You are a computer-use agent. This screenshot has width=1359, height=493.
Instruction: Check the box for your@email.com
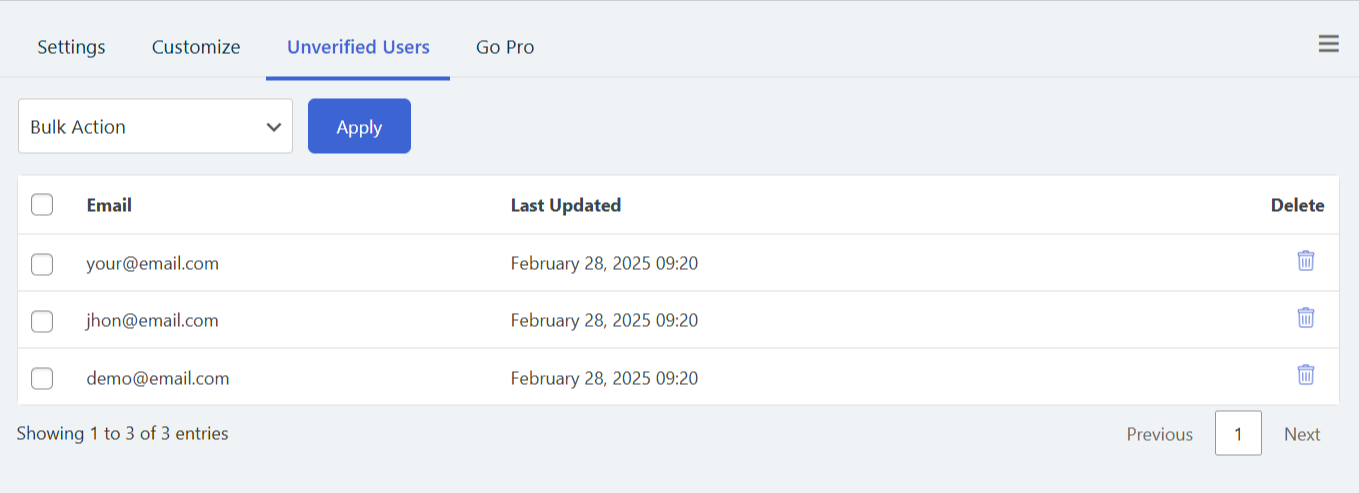(42, 264)
